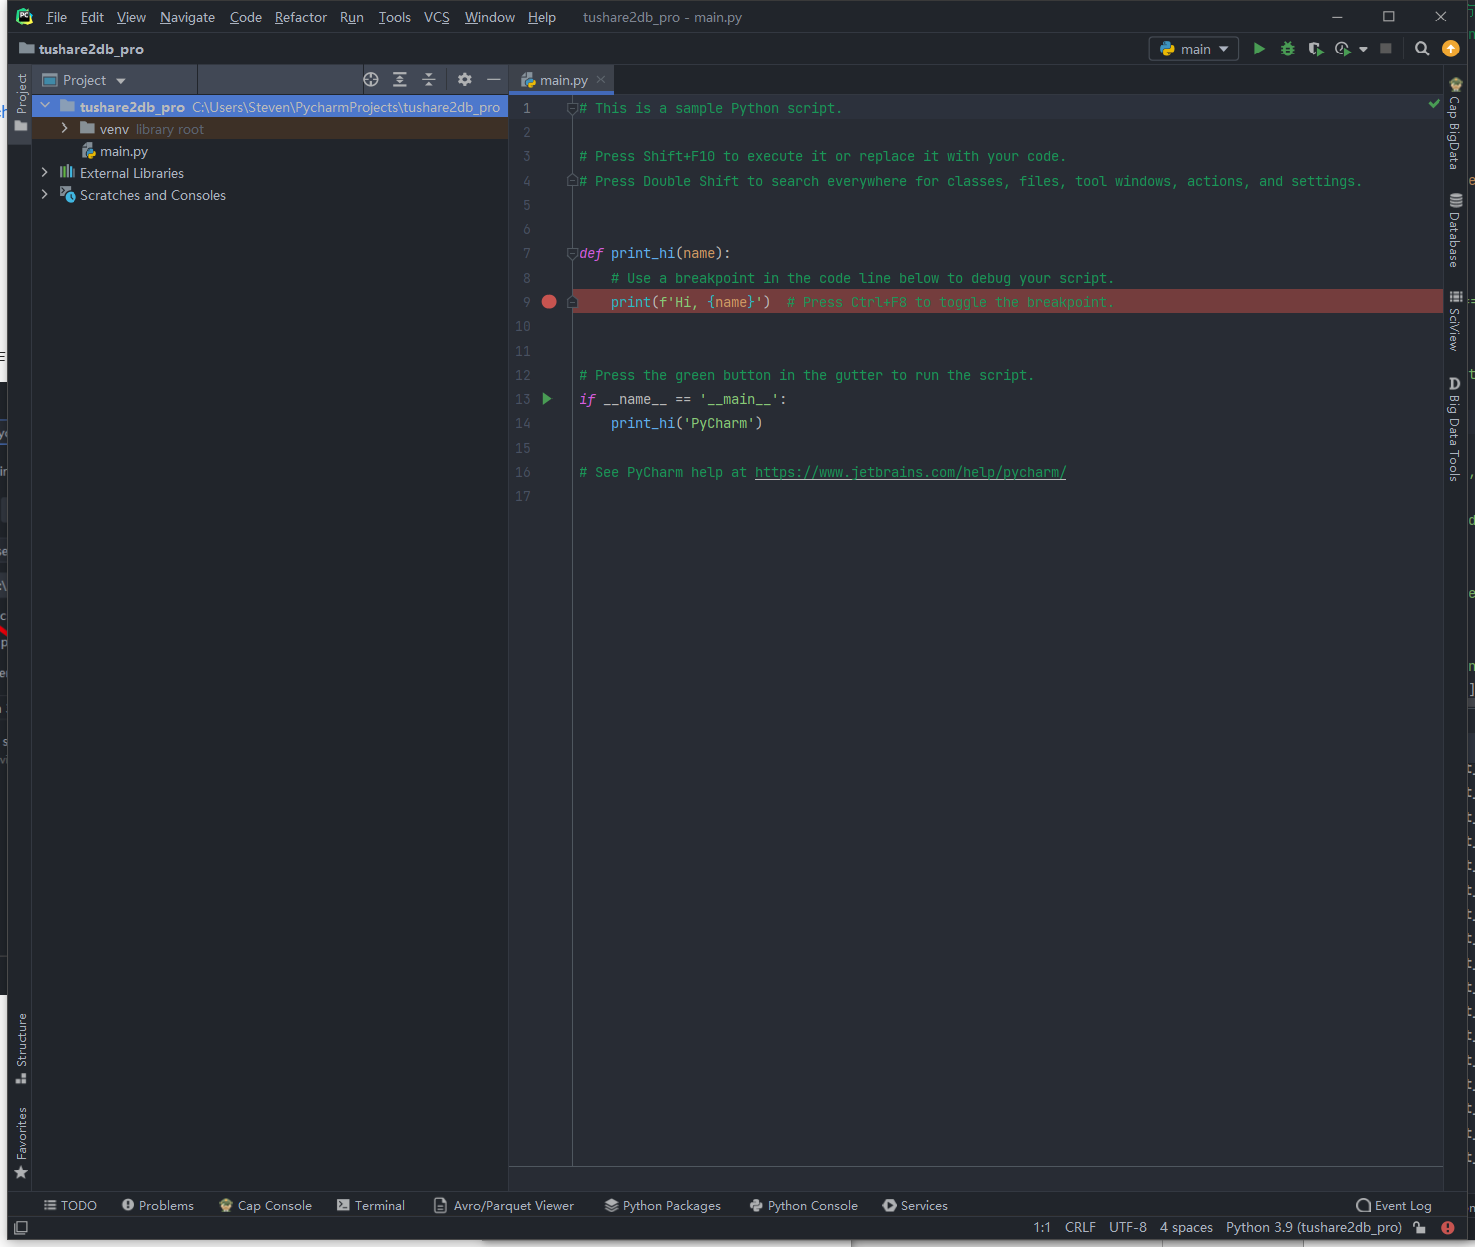Image resolution: width=1475 pixels, height=1247 pixels.
Task: Open the Terminal tool window tab
Action: [371, 1206]
